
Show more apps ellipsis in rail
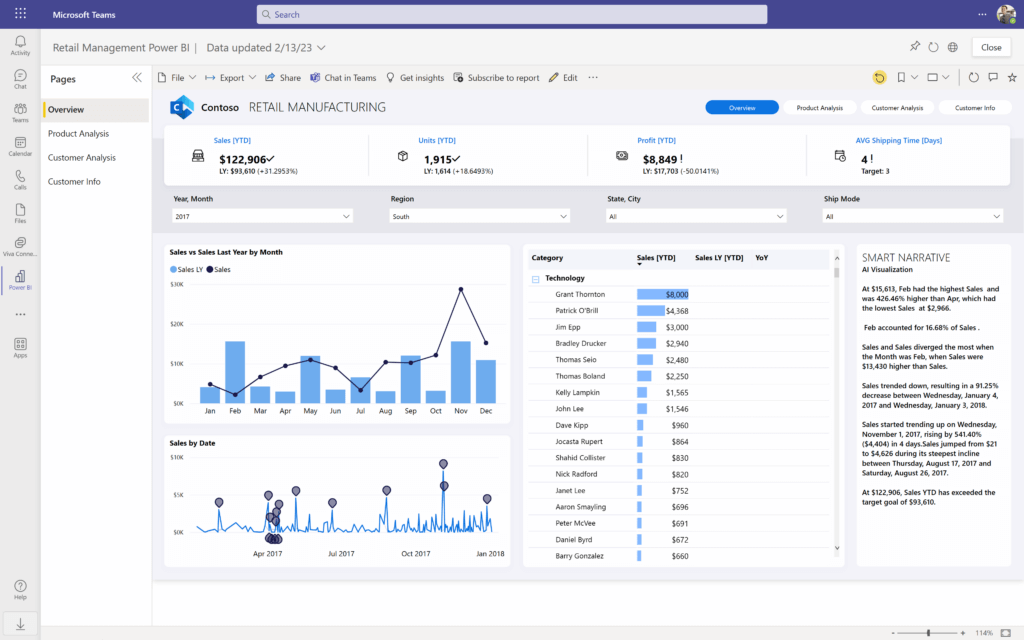pos(20,314)
